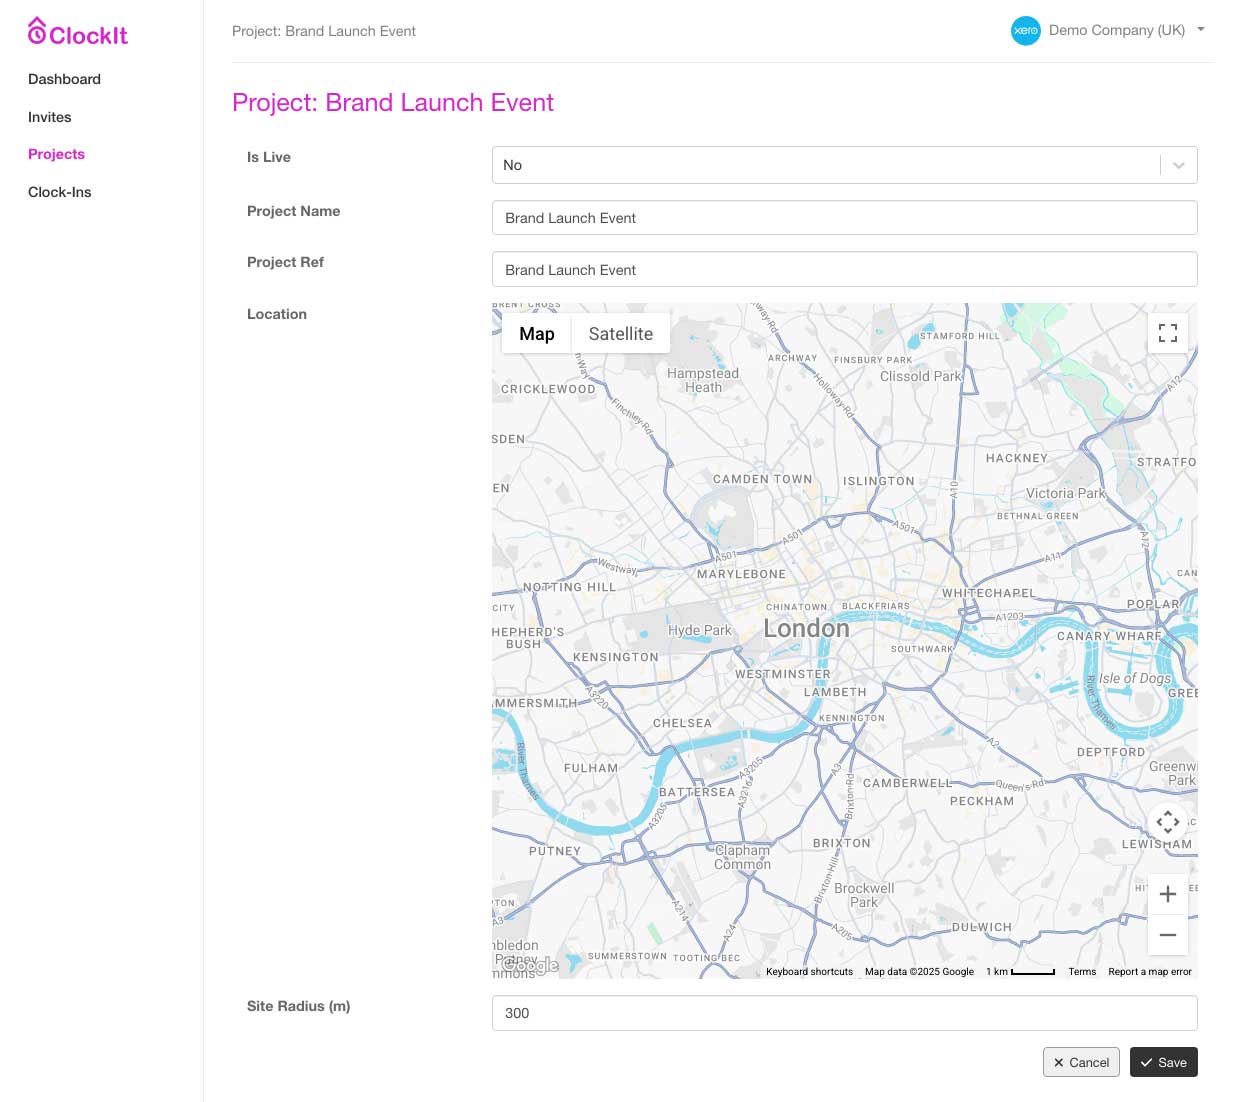Image resolution: width=1240 pixels, height=1102 pixels.
Task: Click the London label on map
Action: pyautogui.click(x=806, y=628)
